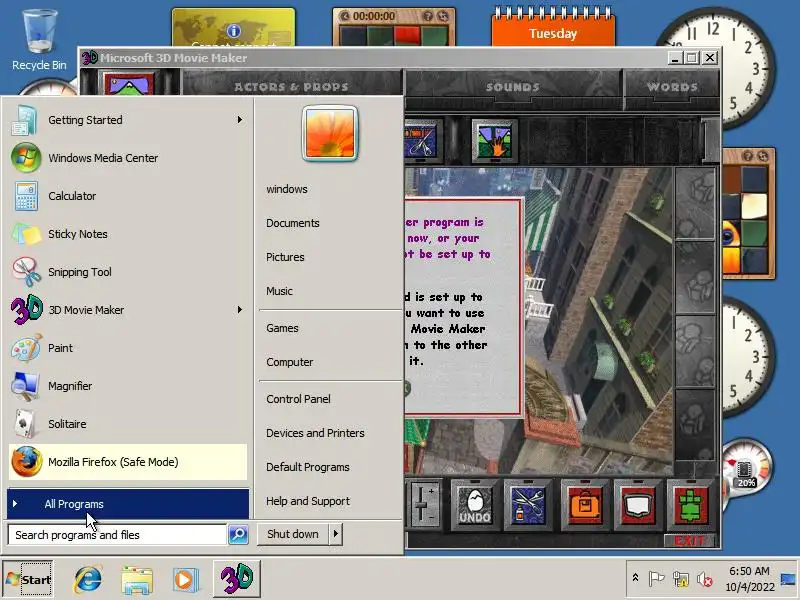Open the cut and paste tools icon
Viewport: 800px width, 600px height.
point(528,505)
